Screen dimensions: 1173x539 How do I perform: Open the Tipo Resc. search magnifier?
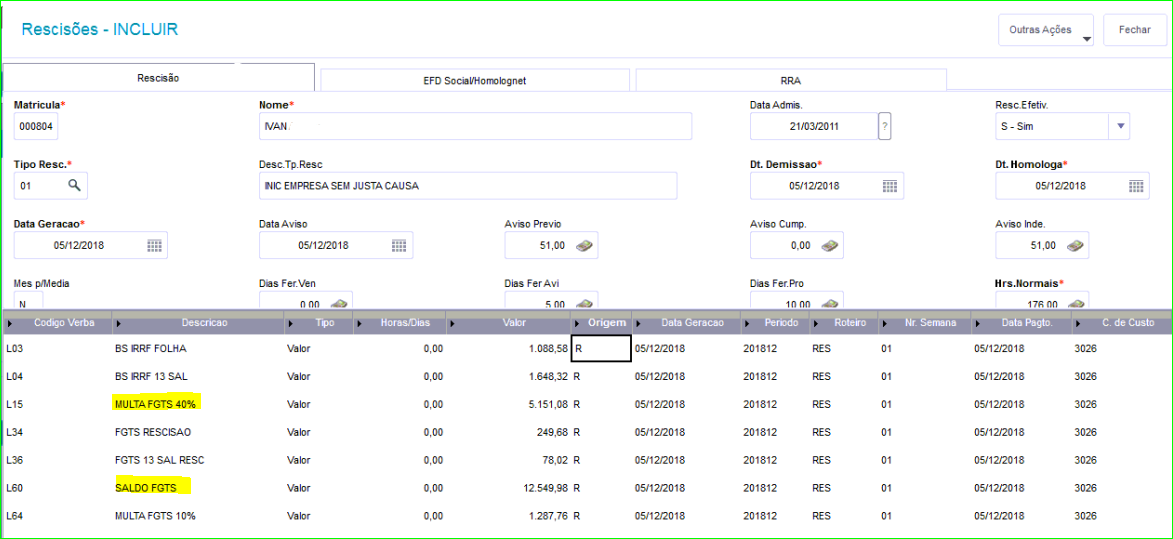point(74,185)
